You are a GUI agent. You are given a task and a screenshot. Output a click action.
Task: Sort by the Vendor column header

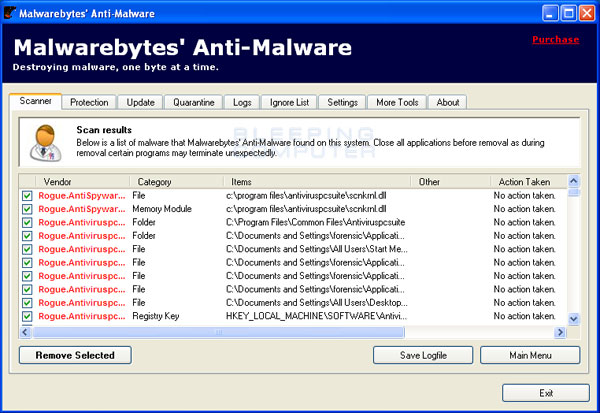pyautogui.click(x=82, y=182)
